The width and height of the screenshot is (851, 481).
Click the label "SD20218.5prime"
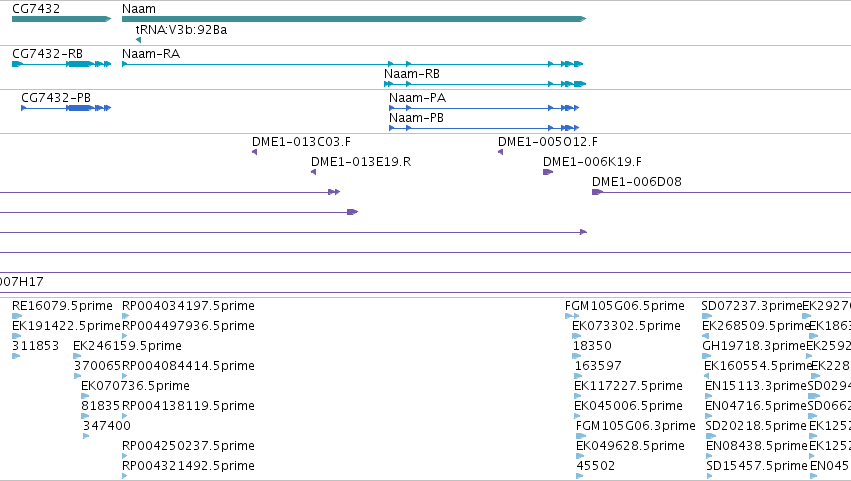pyautogui.click(x=756, y=426)
